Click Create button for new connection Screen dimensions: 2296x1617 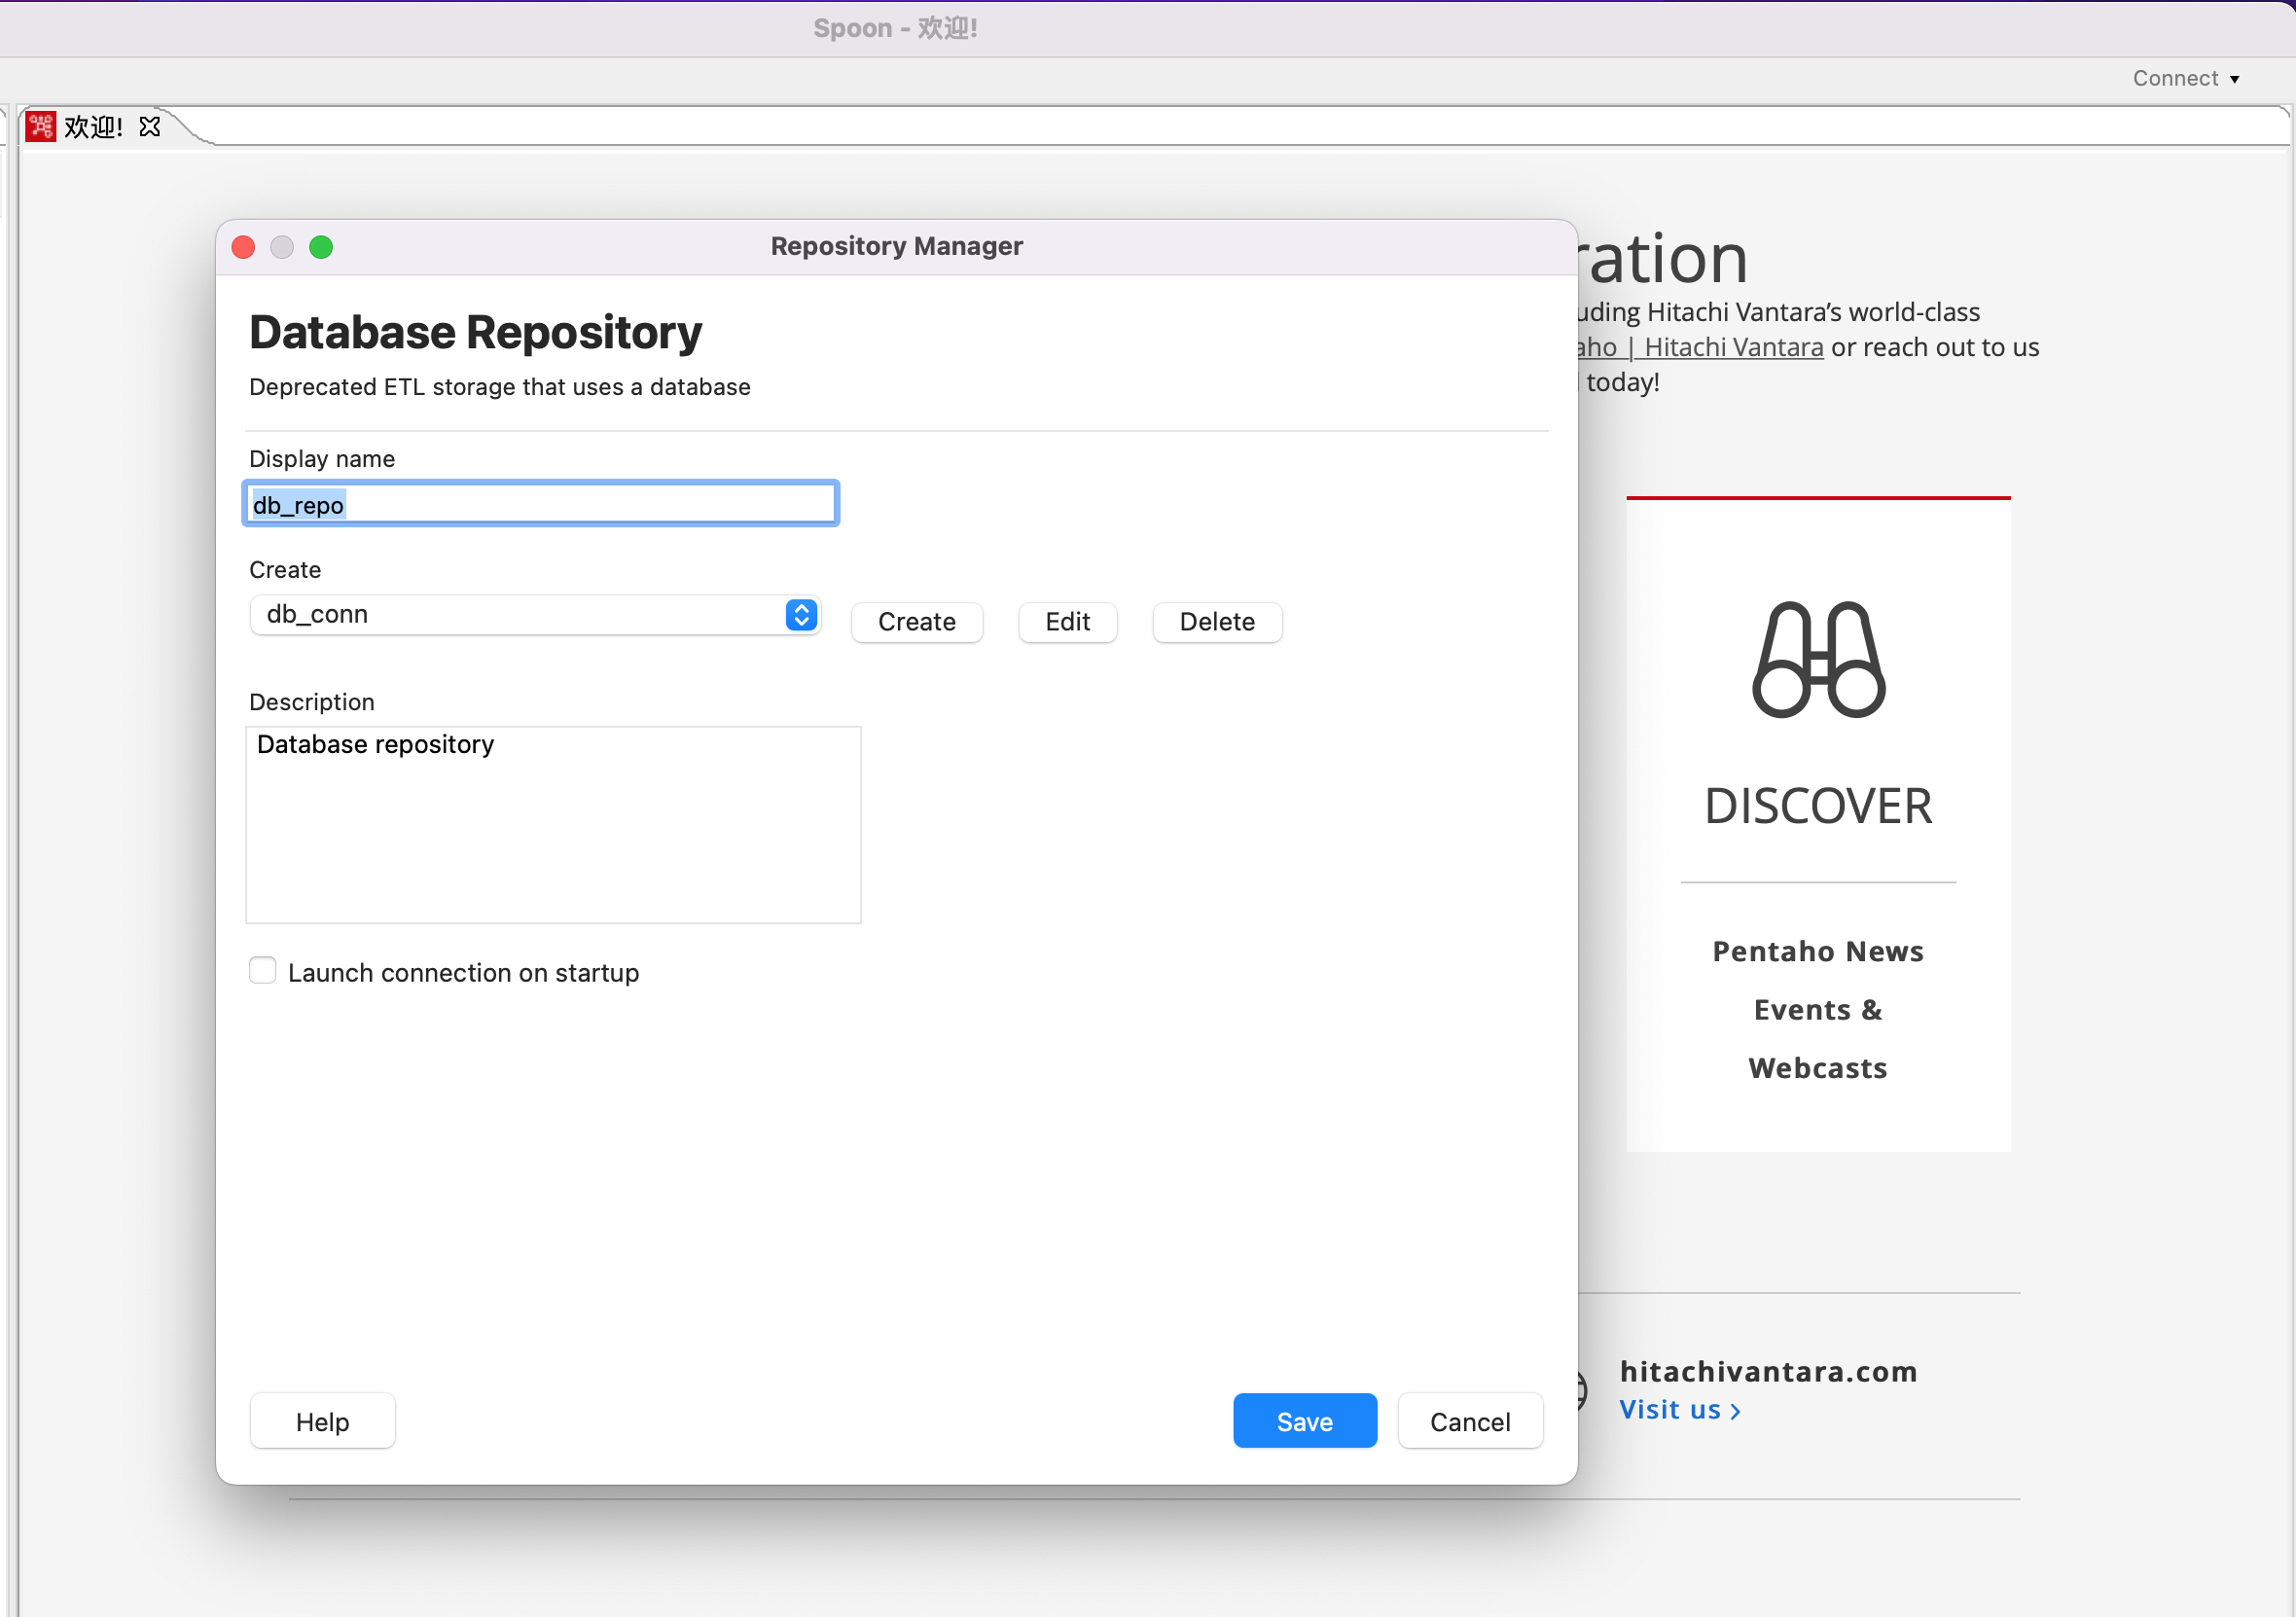pyautogui.click(x=916, y=622)
